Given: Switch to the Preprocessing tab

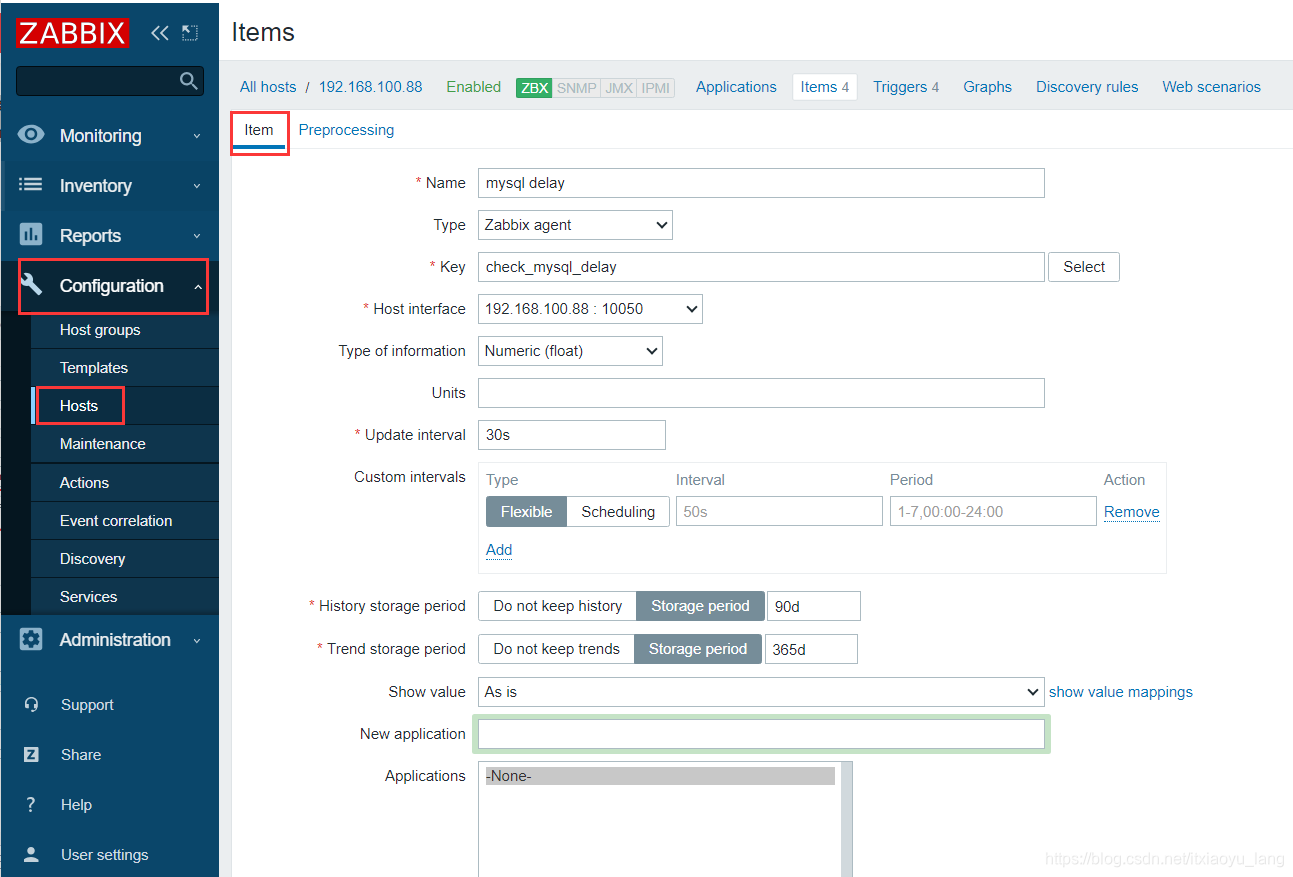Looking at the screenshot, I should (346, 130).
